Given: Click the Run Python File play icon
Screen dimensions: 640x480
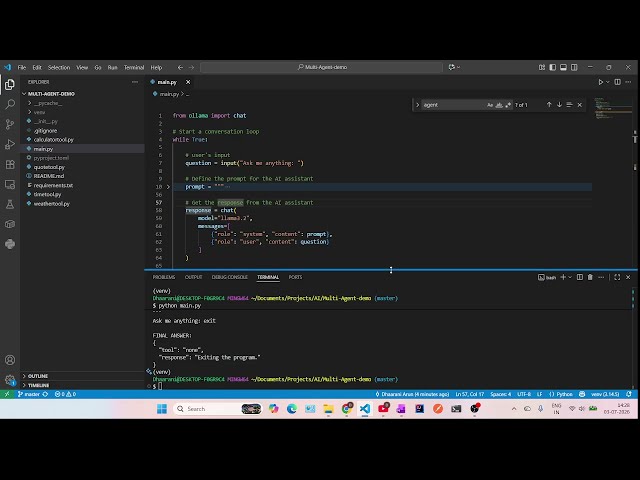Looking at the screenshot, I should [x=600, y=82].
